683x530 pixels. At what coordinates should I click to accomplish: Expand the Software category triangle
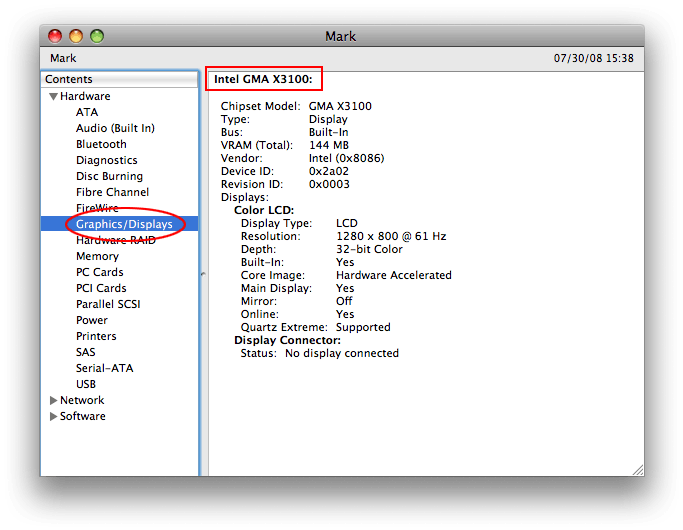pyautogui.click(x=52, y=416)
